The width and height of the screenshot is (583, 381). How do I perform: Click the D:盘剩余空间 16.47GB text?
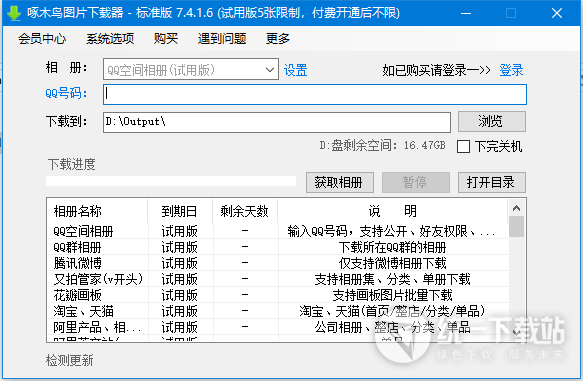382,145
